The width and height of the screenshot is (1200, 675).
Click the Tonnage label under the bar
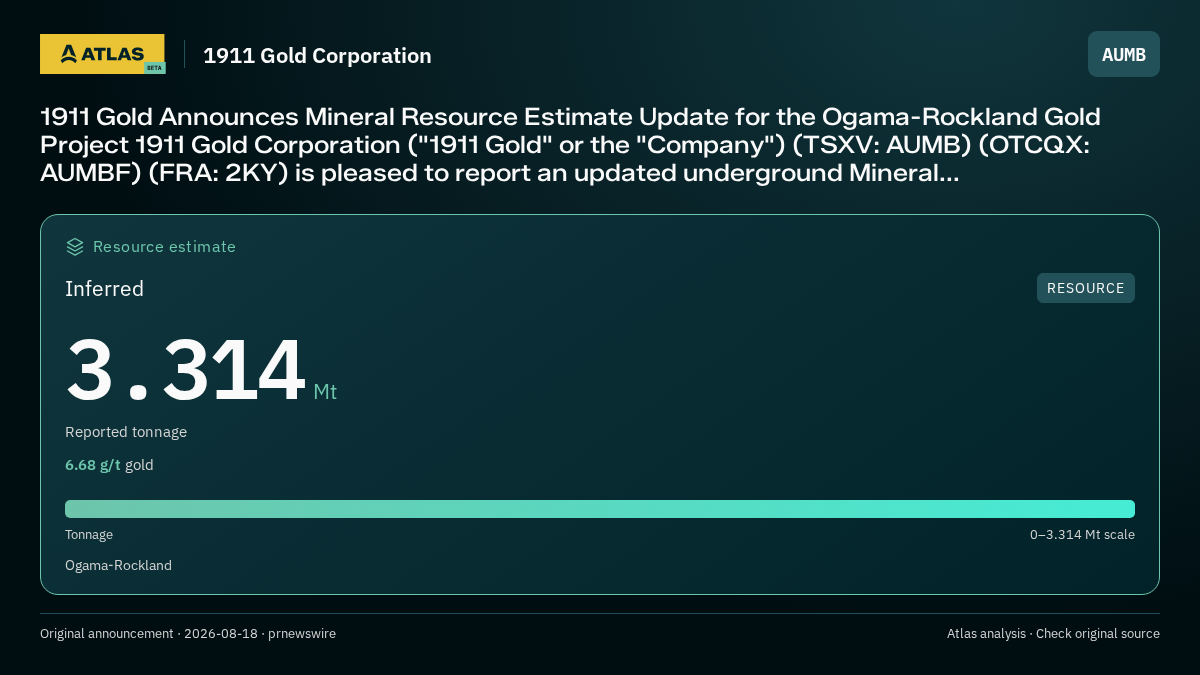89,535
